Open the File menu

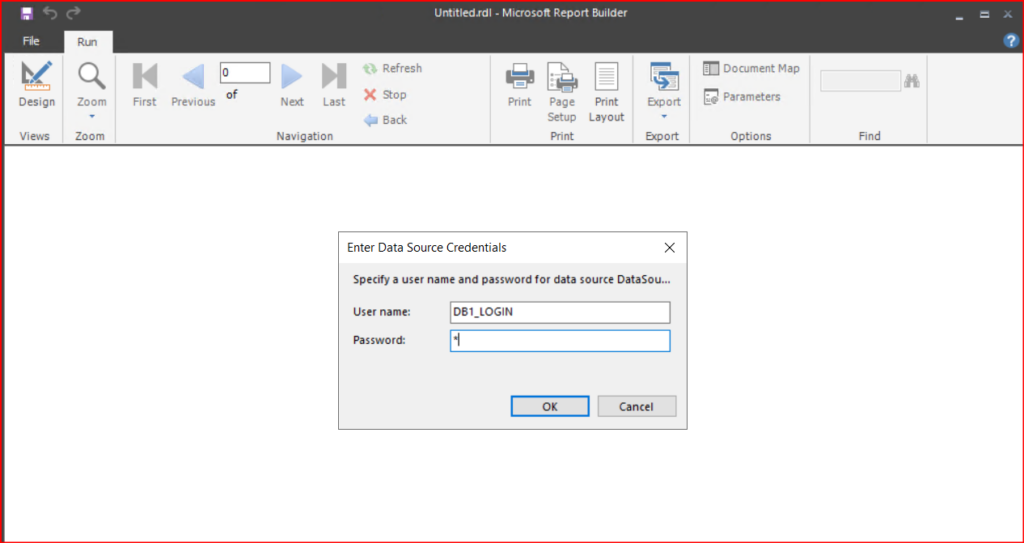click(x=31, y=42)
